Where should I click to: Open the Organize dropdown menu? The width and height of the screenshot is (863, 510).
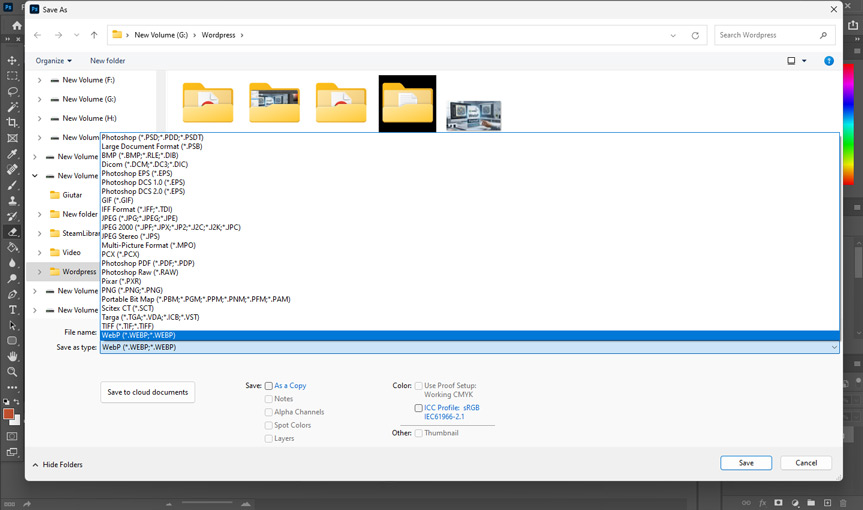coord(53,61)
